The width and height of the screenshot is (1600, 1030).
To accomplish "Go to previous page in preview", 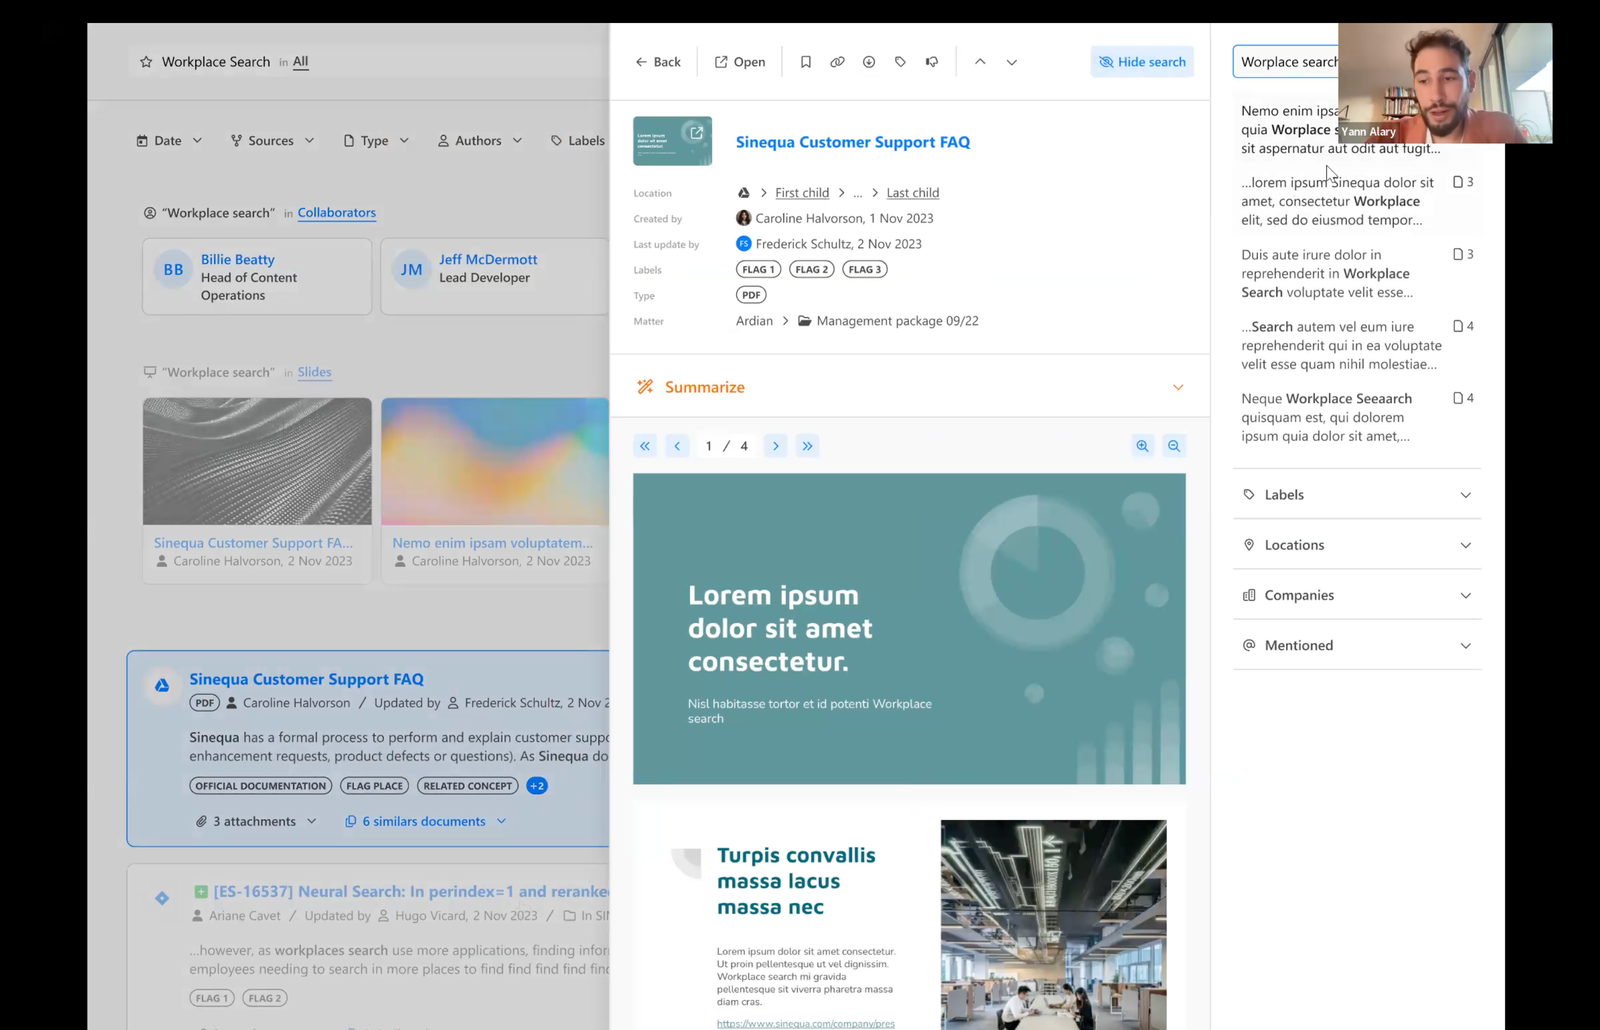I will tap(677, 446).
